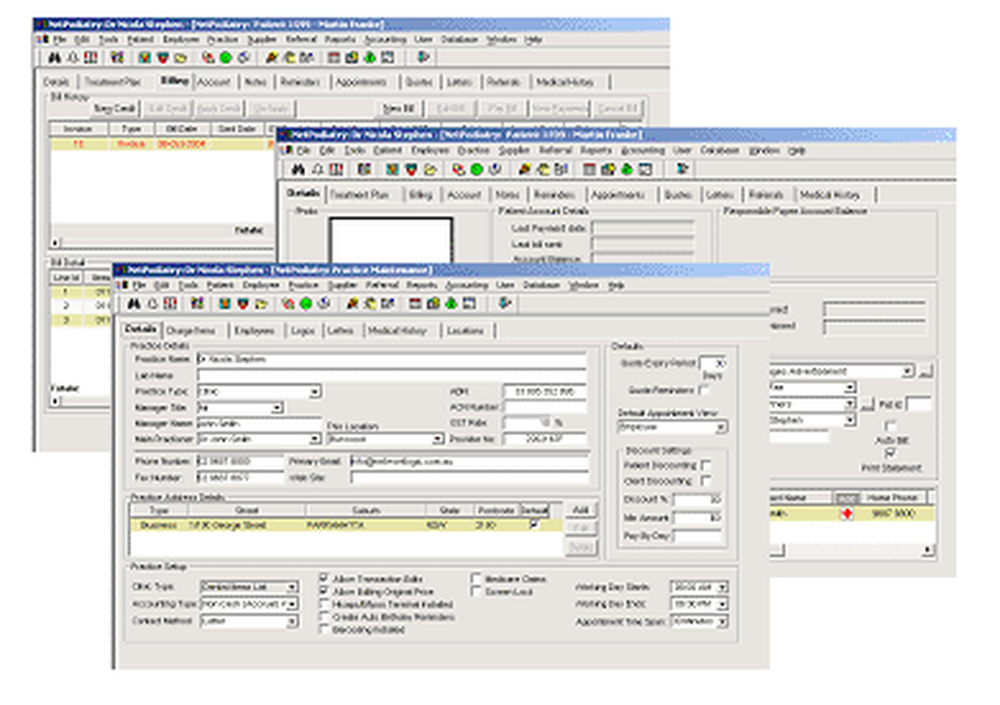1000x705 pixels.
Task: Open Clinic Type dropdown
Action: coord(292,586)
